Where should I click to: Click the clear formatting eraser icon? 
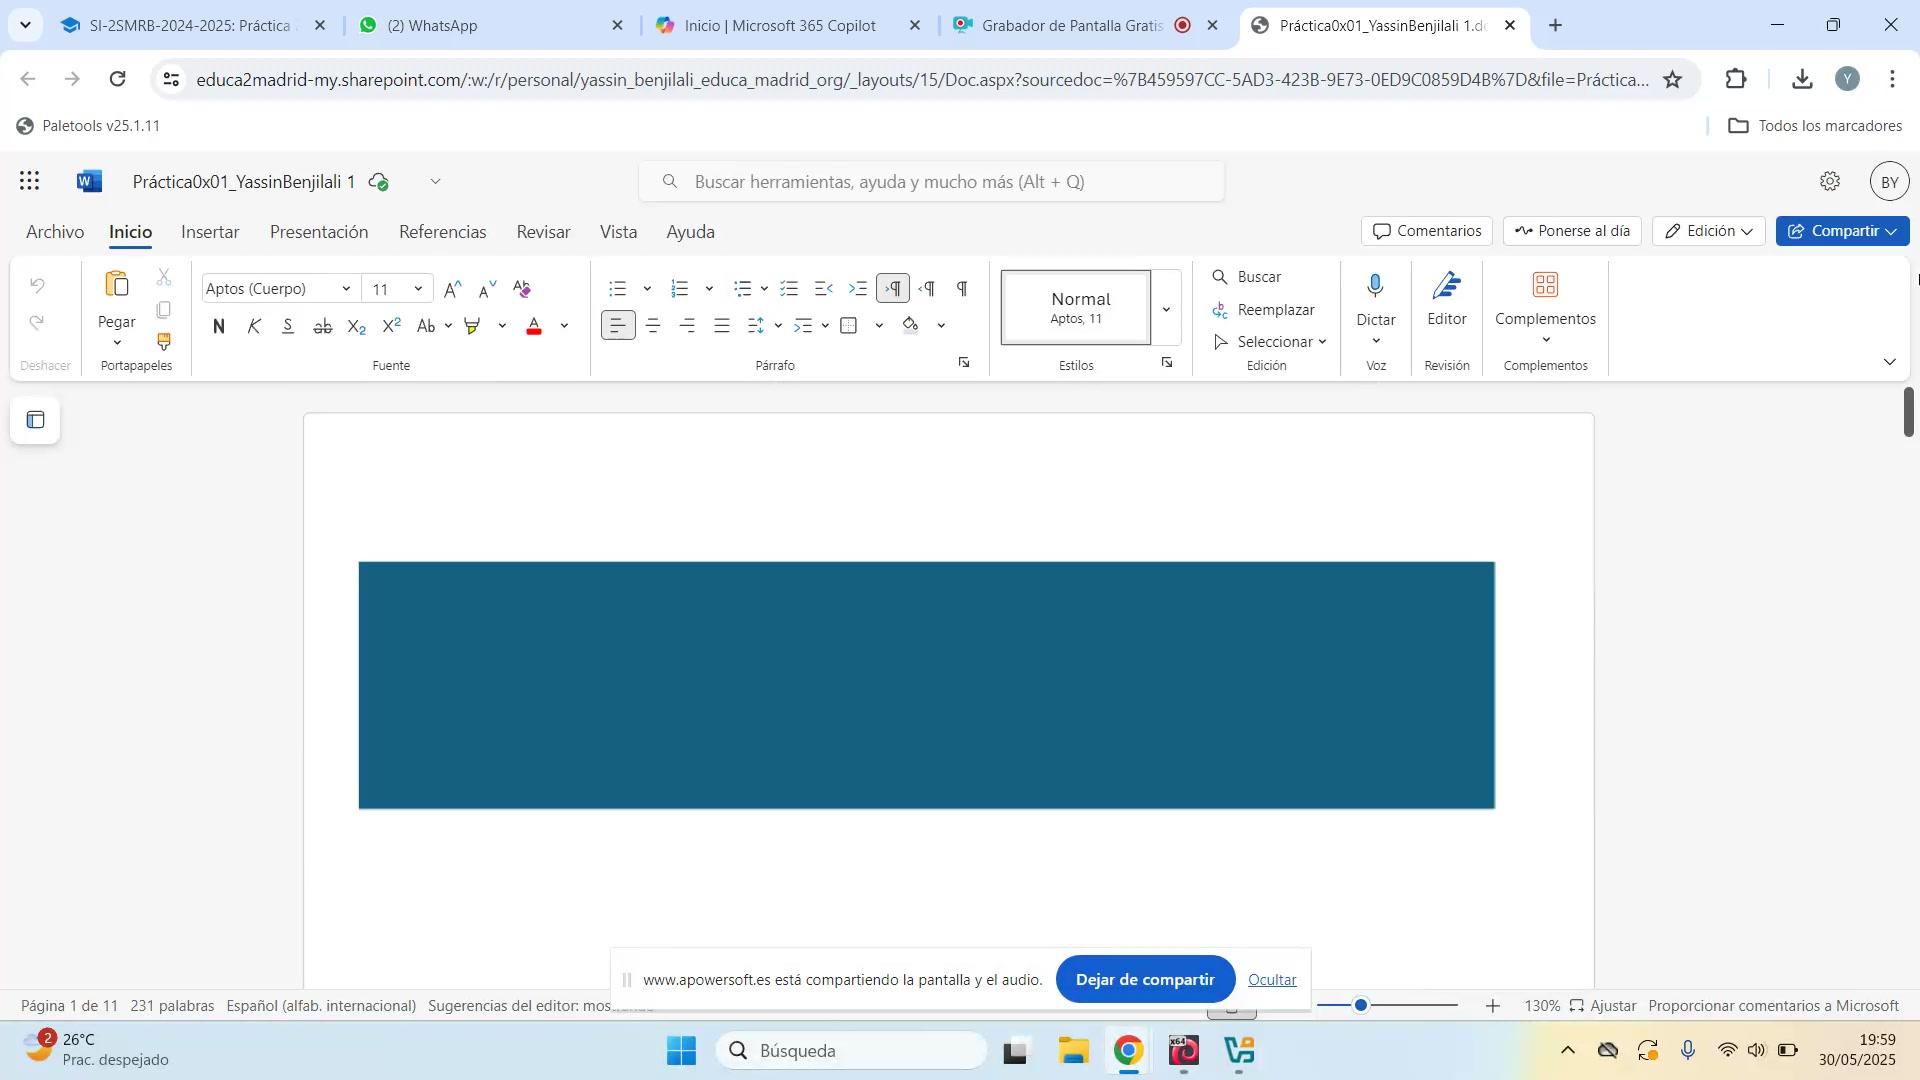[522, 289]
